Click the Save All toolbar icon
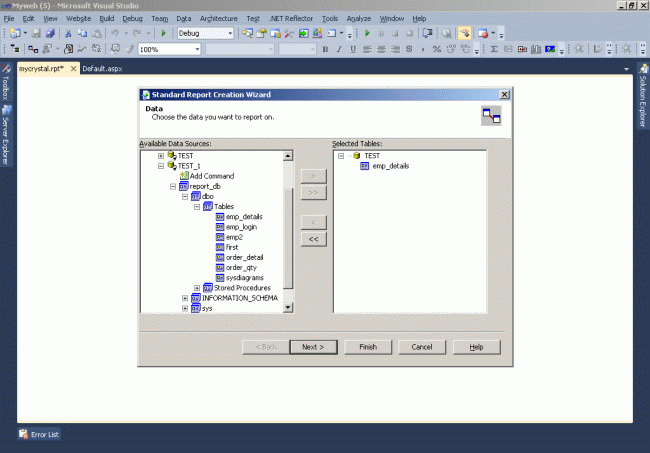This screenshot has height=453, width=650. click(50, 33)
